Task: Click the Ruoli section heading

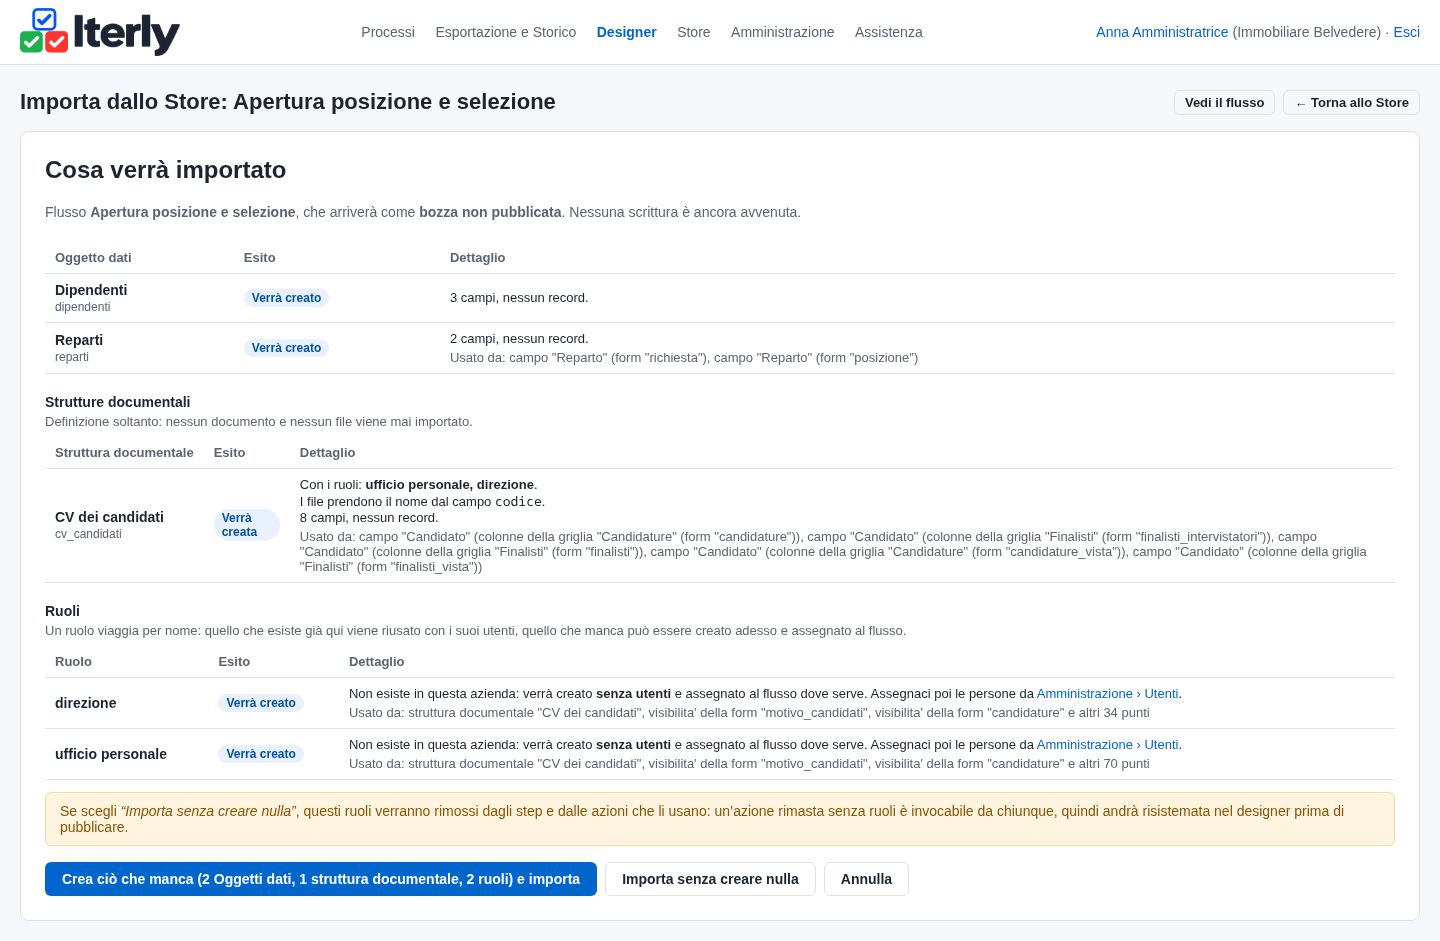Action: [62, 611]
